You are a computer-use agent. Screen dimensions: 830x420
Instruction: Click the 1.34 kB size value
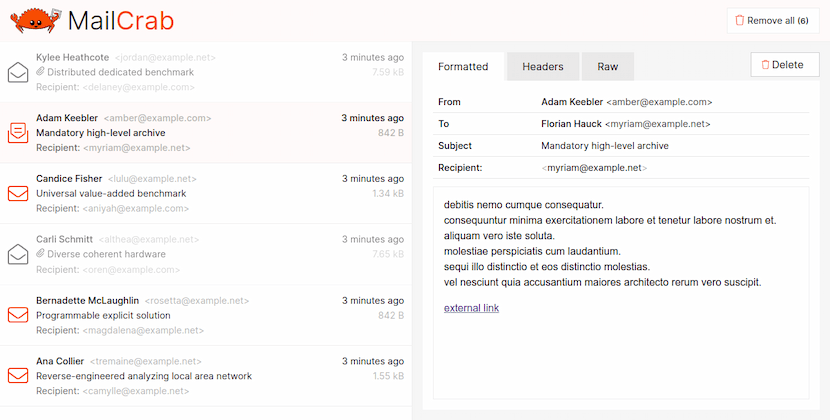pos(388,193)
